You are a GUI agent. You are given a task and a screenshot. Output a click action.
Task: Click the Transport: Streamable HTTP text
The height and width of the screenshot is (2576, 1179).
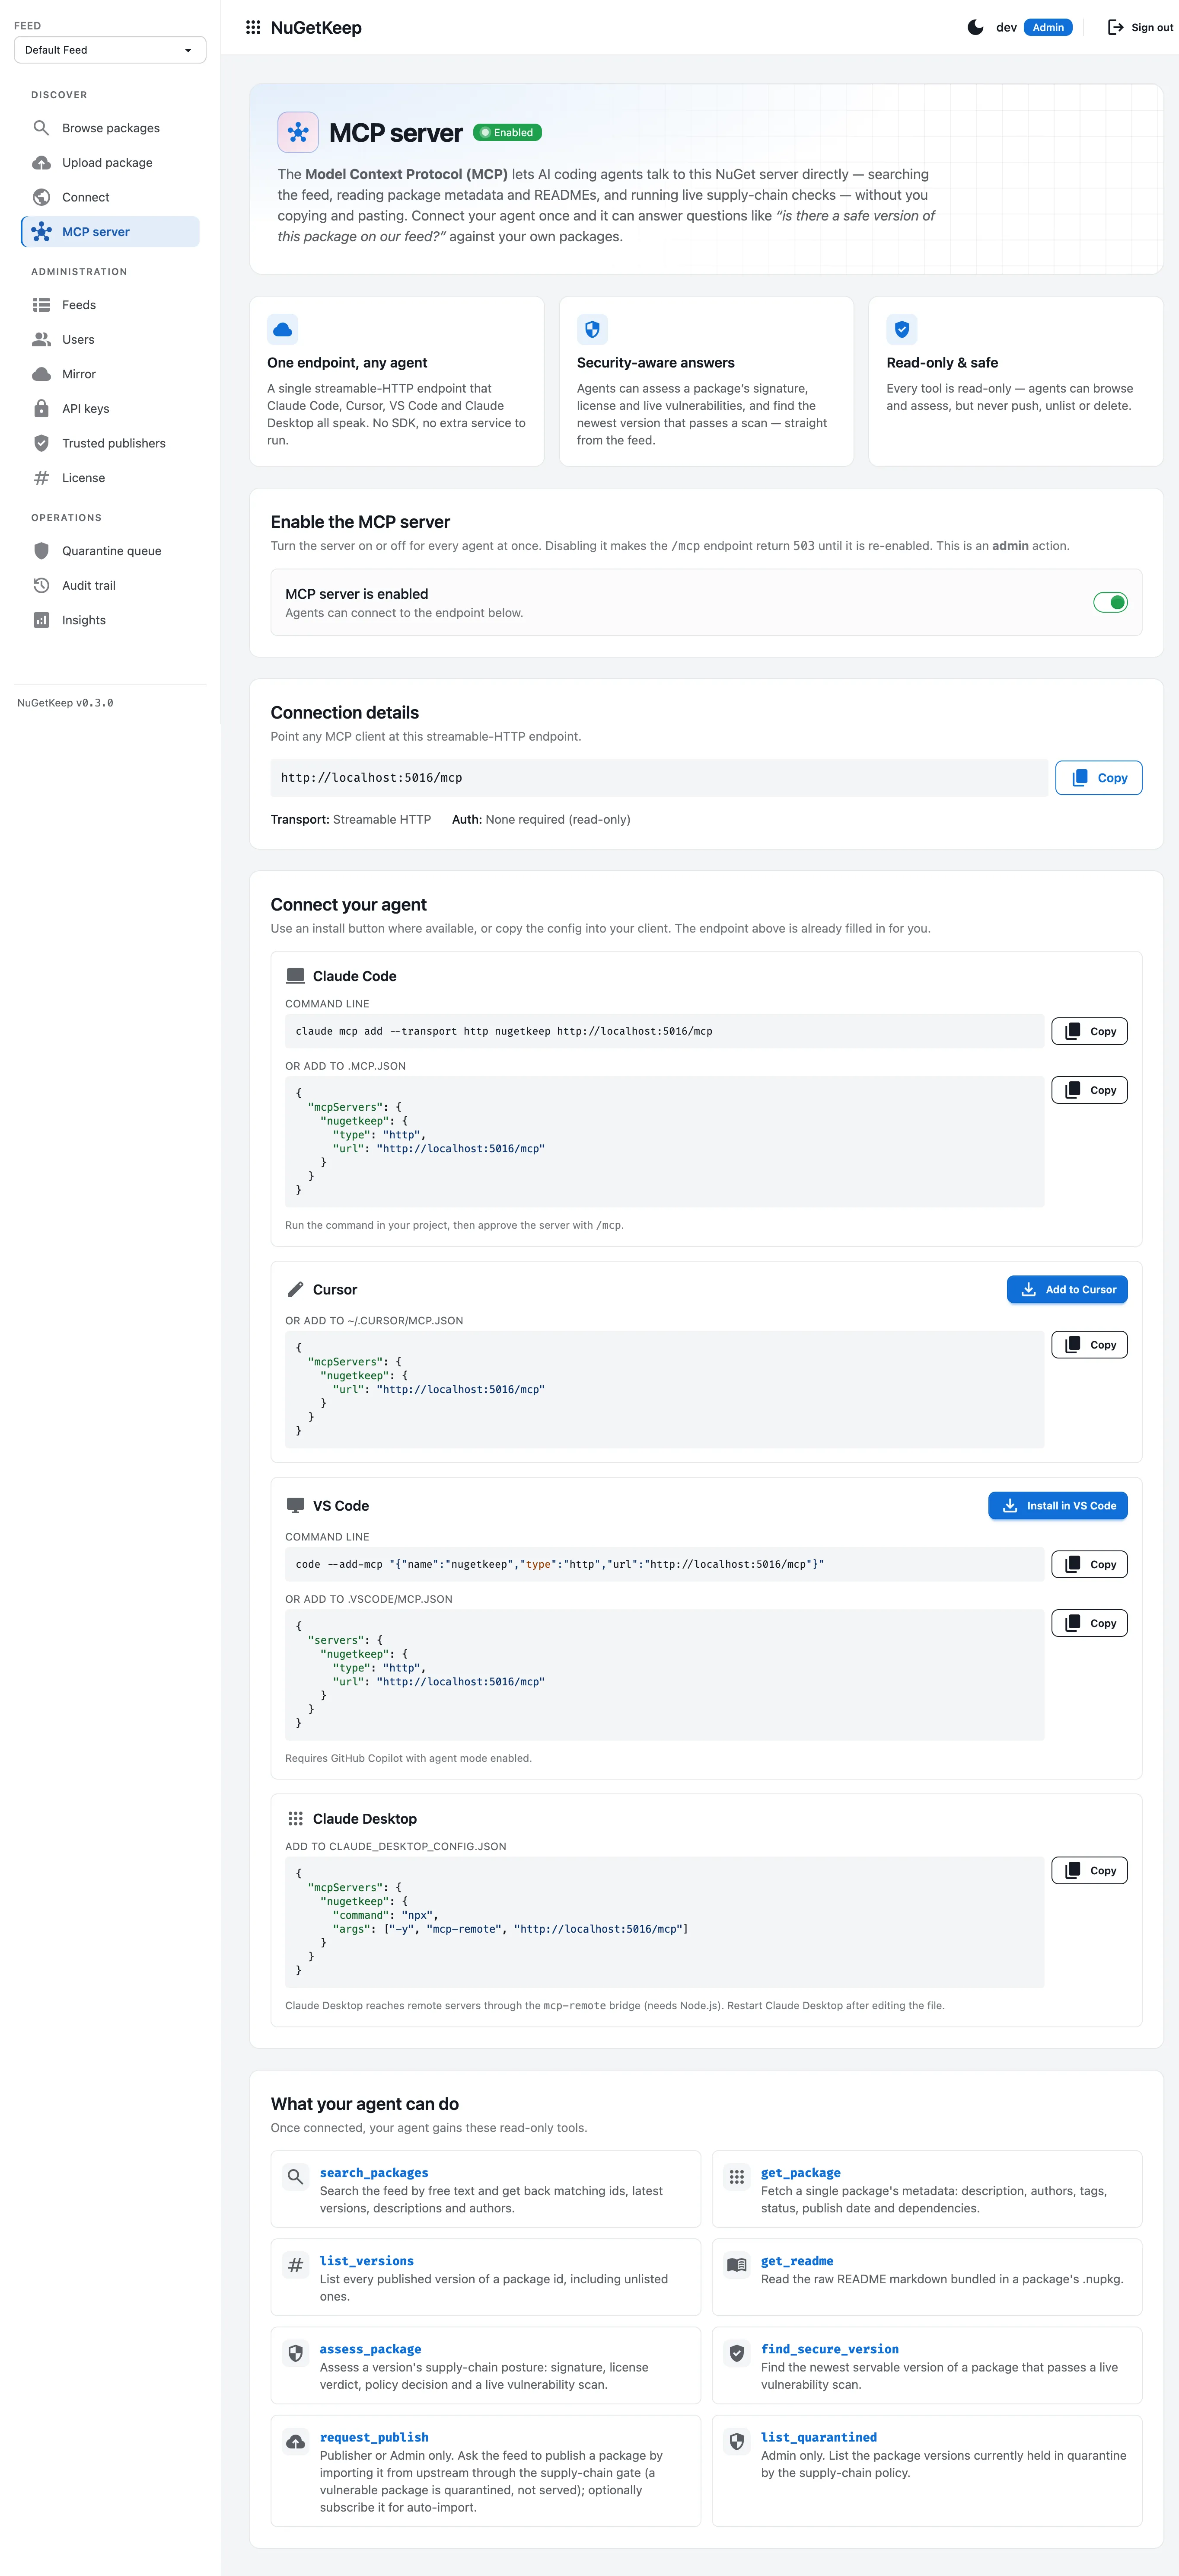[x=351, y=819]
